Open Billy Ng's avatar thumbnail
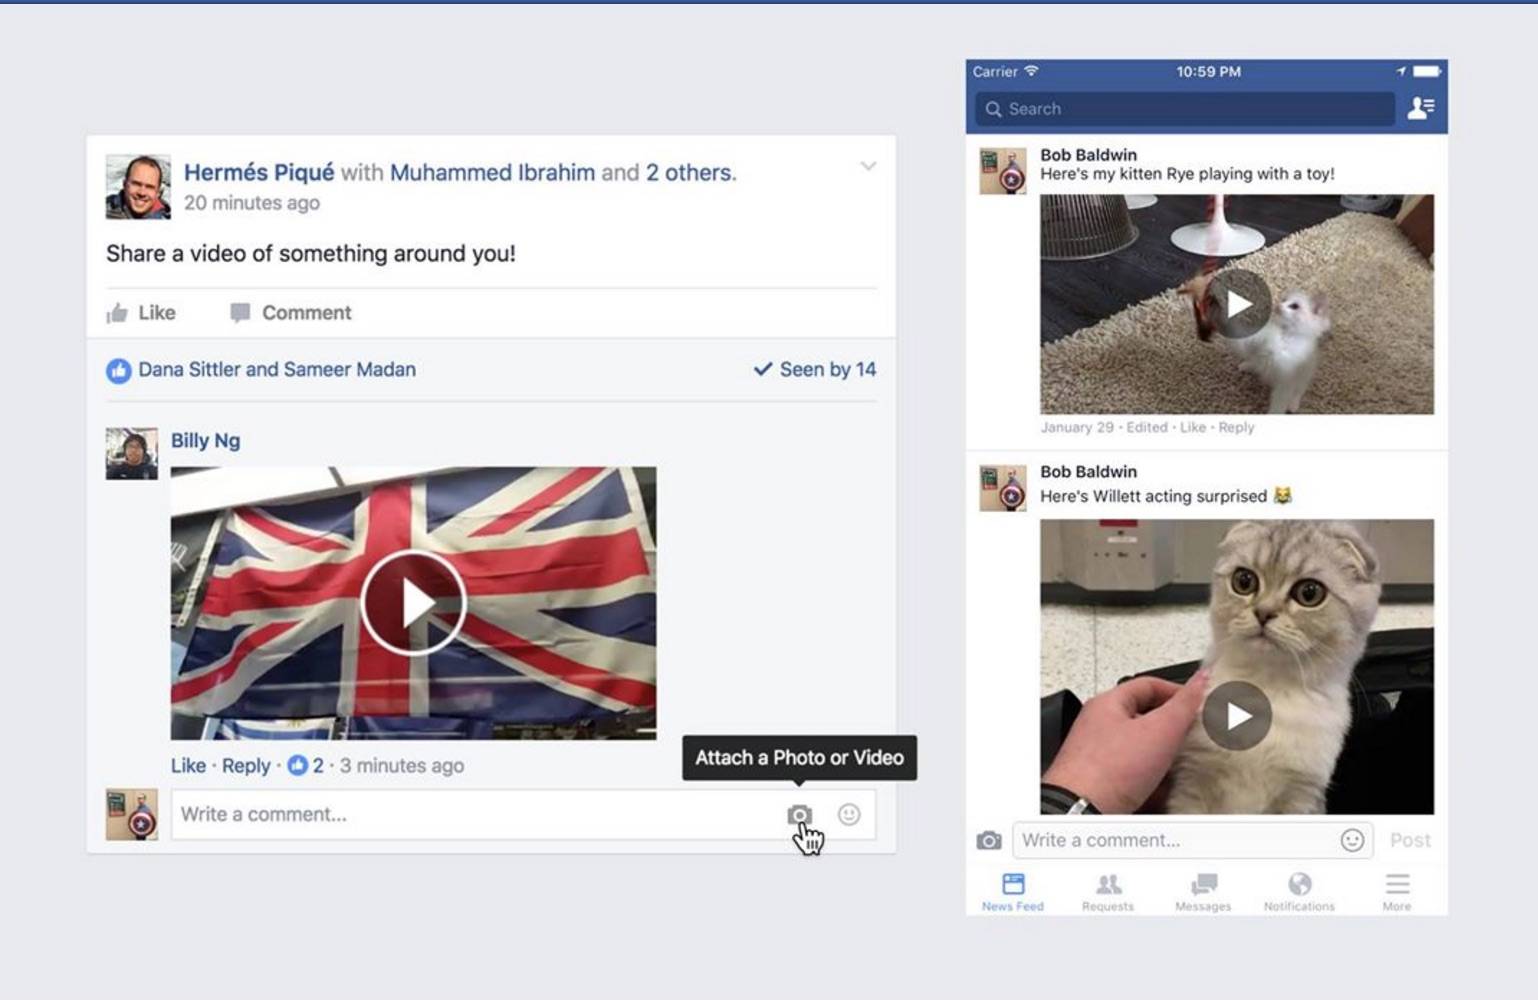The image size is (1538, 1006). point(132,453)
